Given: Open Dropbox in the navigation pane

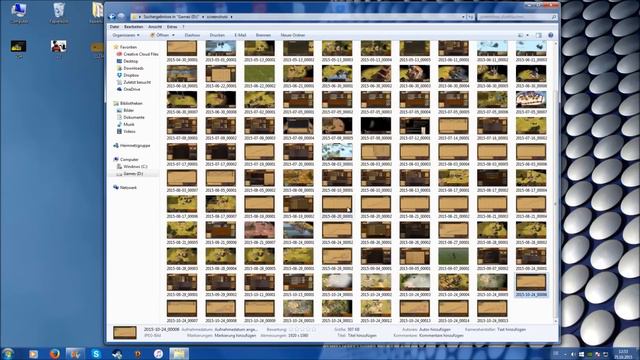Looking at the screenshot, I should pyautogui.click(x=128, y=75).
